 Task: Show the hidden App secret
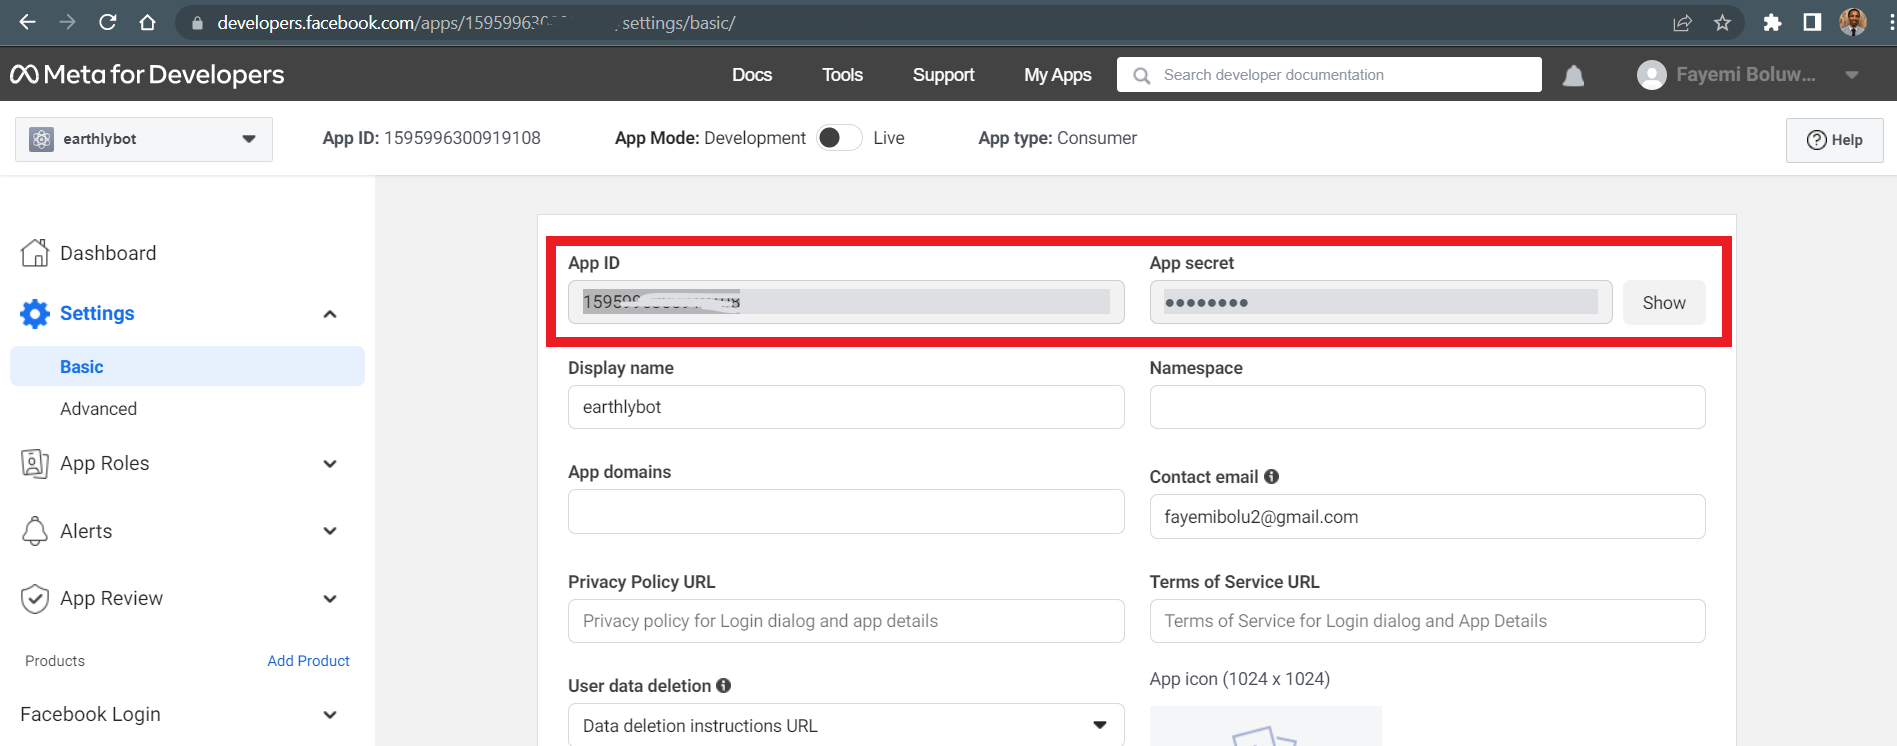1663,303
